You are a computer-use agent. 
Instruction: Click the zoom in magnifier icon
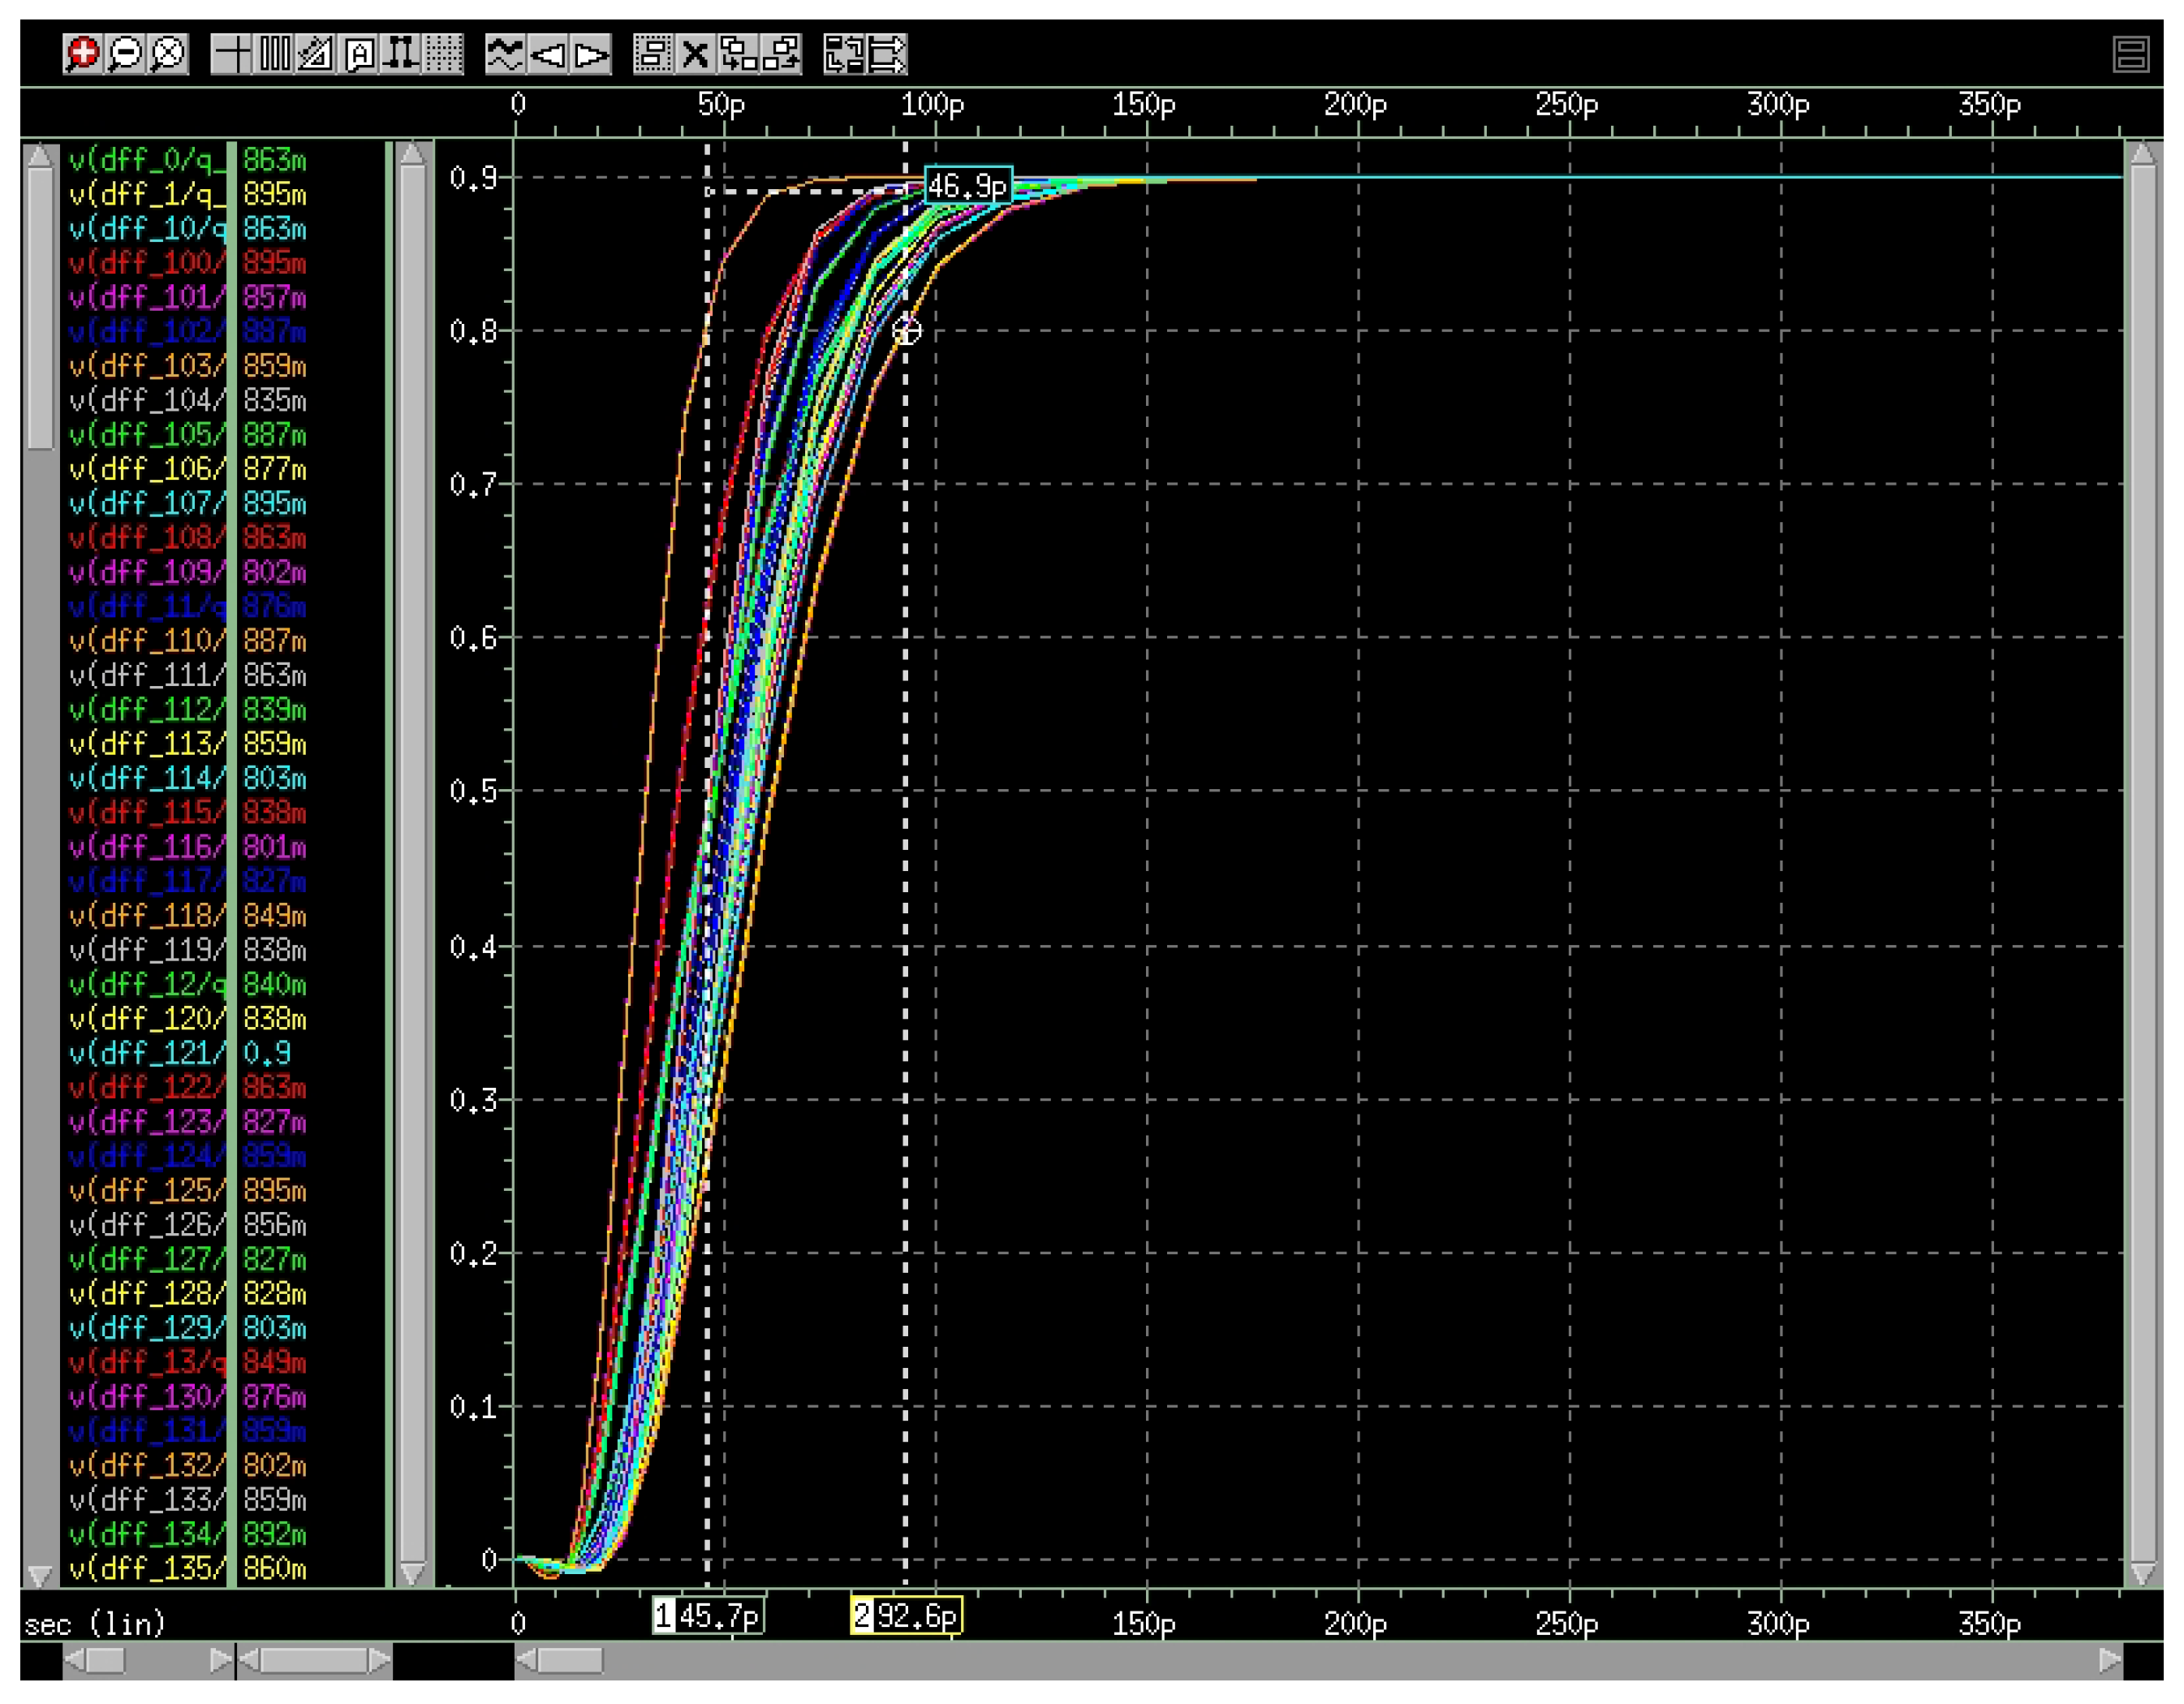point(83,53)
